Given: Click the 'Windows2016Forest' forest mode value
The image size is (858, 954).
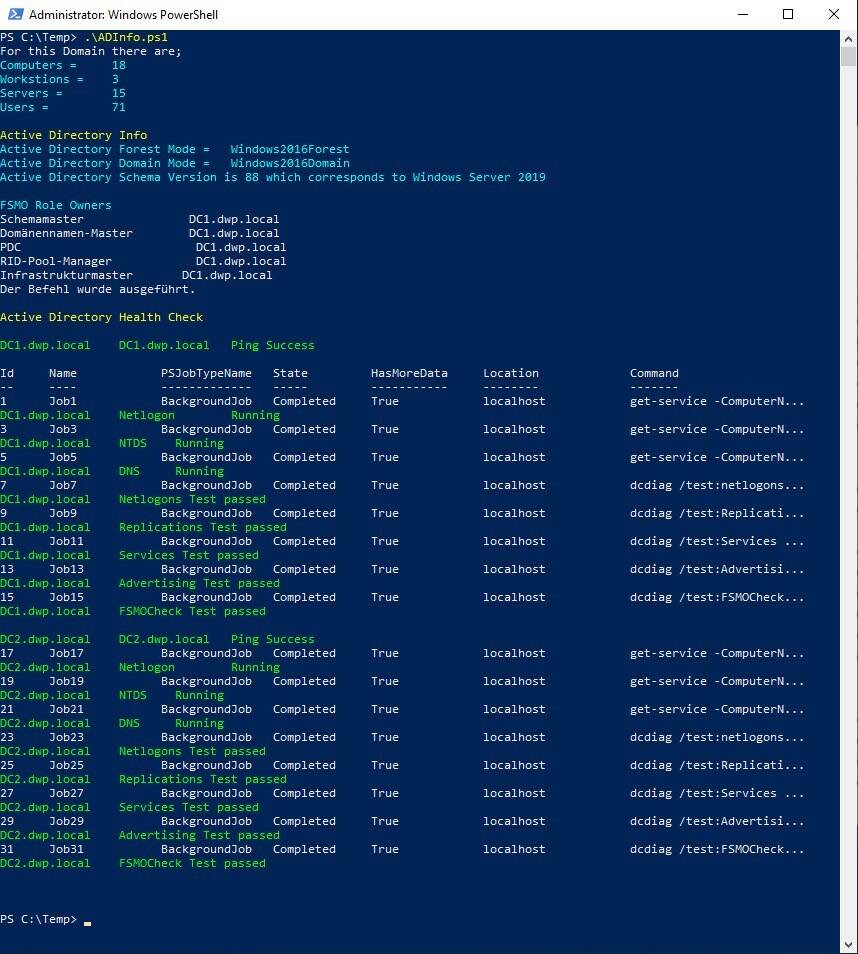Looking at the screenshot, I should pos(289,149).
